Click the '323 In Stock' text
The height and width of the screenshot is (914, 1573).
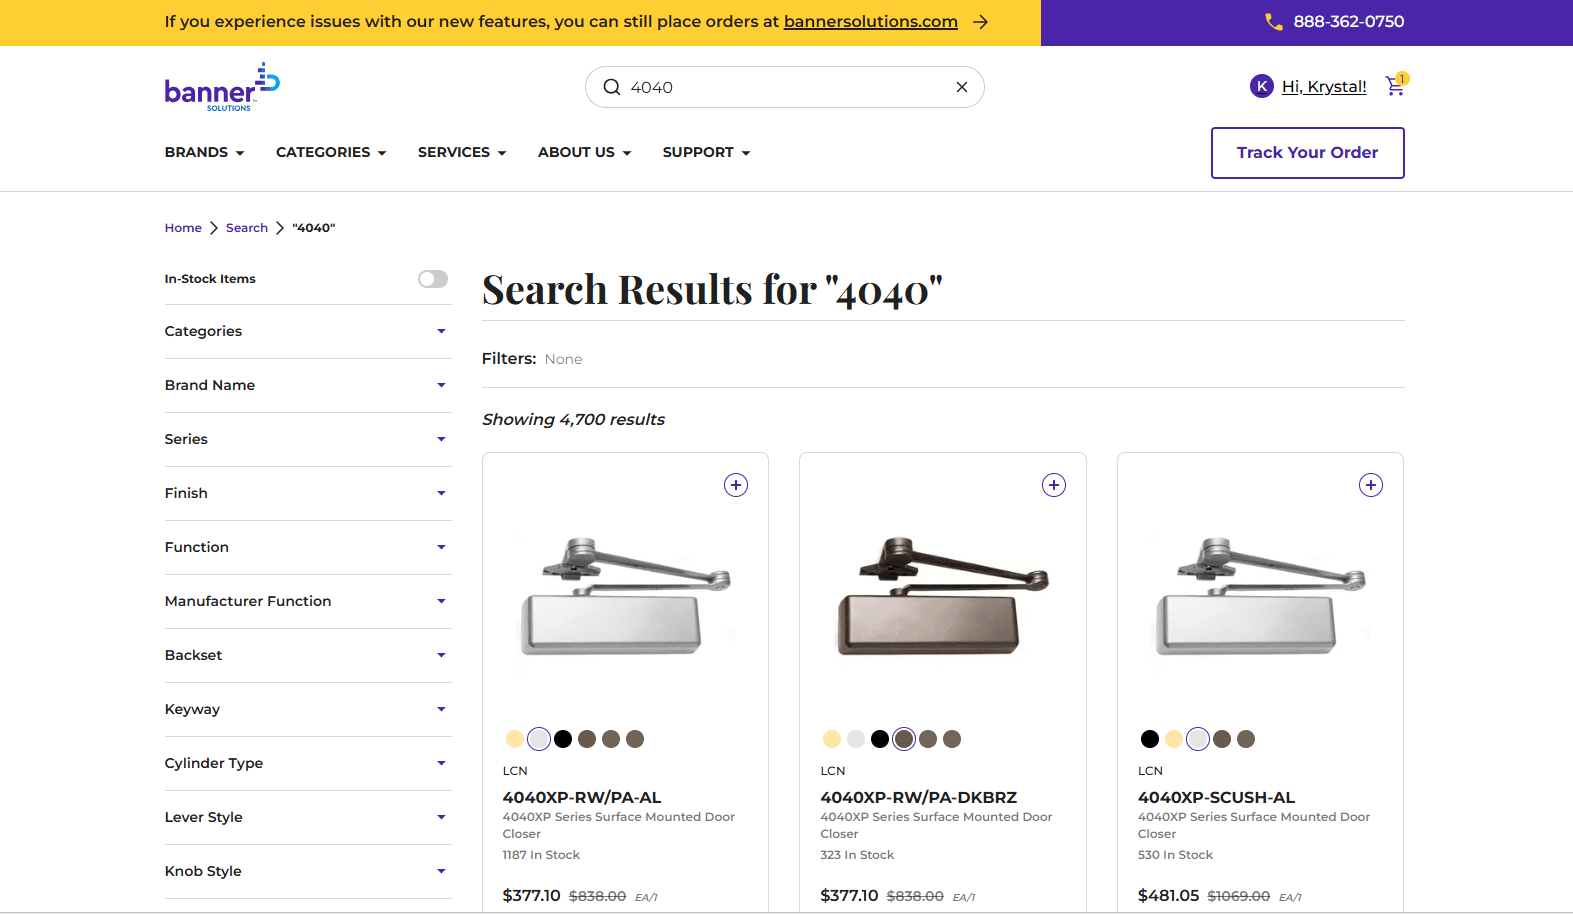coord(858,855)
